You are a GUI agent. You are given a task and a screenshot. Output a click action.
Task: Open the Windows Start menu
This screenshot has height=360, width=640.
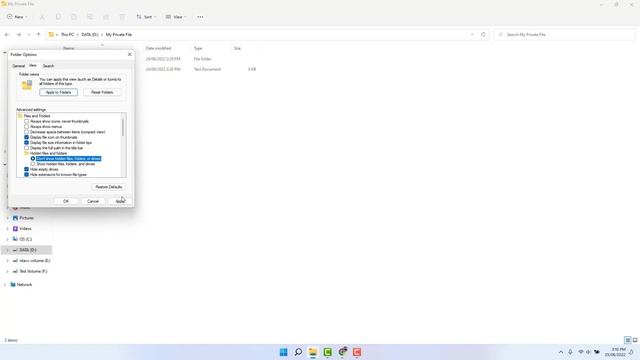(x=283, y=352)
